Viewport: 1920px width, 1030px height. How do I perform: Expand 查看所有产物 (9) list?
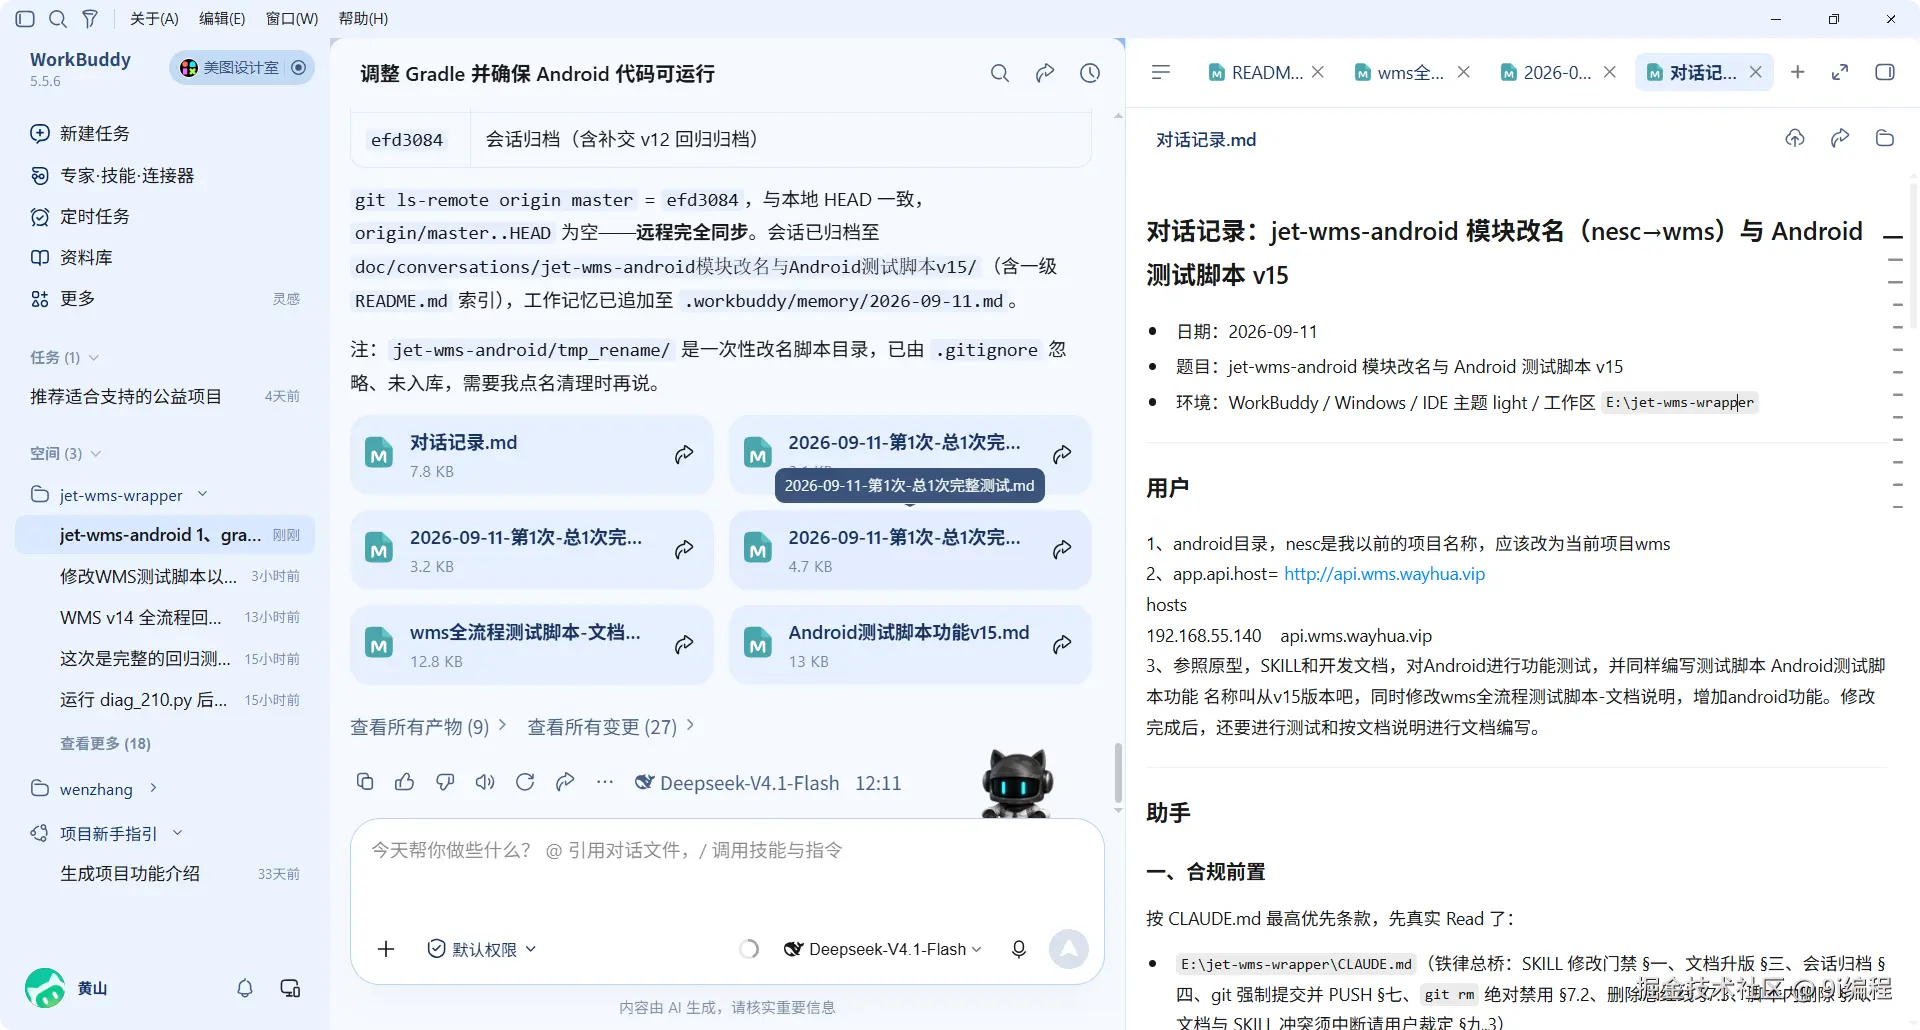click(428, 727)
